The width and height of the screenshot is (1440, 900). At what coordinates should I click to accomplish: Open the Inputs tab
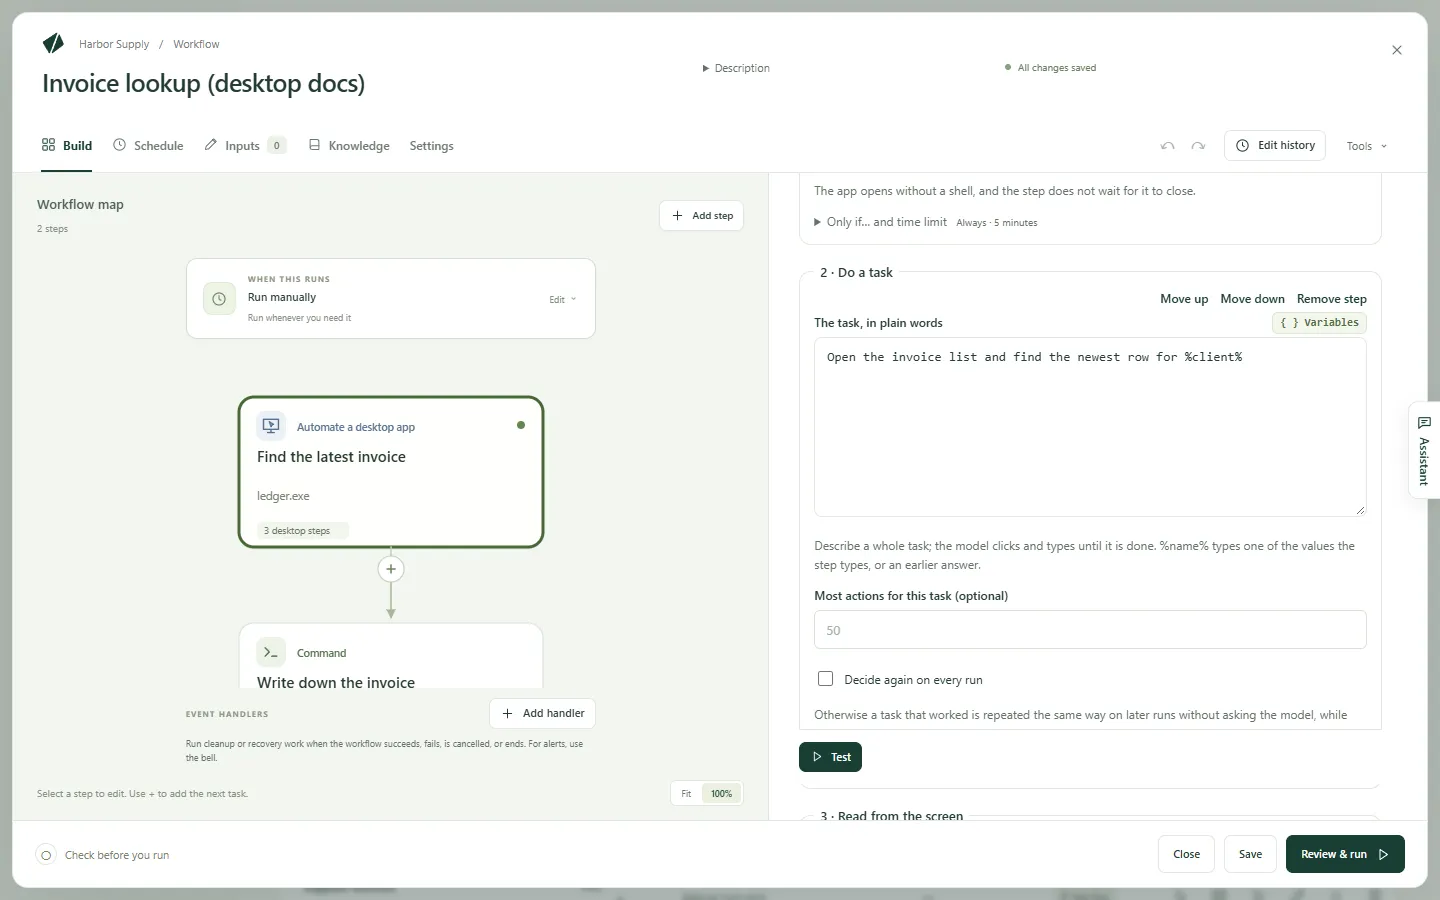[x=245, y=145]
